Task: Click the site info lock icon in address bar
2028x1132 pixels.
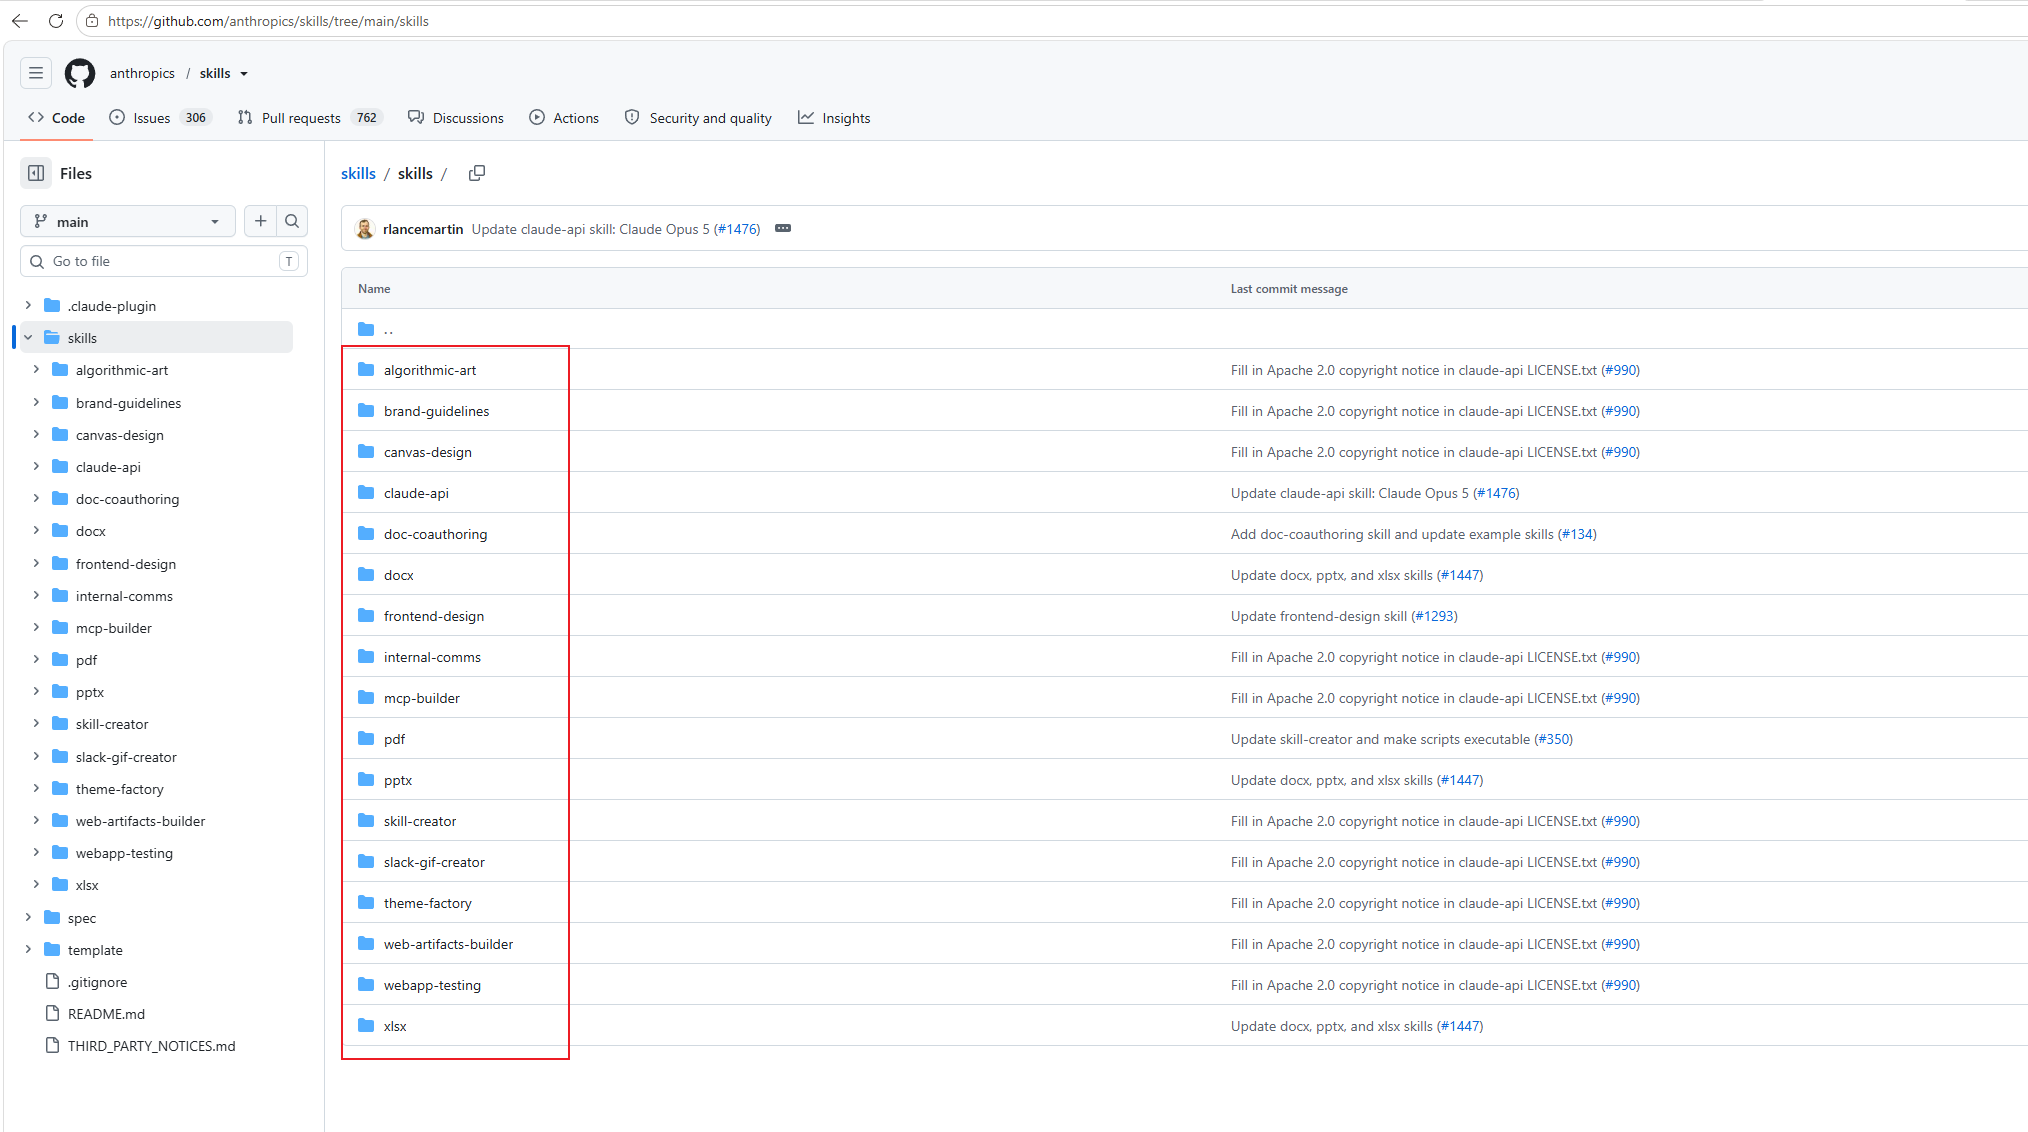Action: click(x=92, y=21)
